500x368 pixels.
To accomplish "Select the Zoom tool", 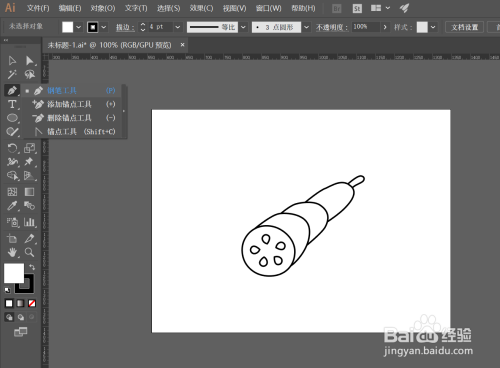I will click(29, 252).
